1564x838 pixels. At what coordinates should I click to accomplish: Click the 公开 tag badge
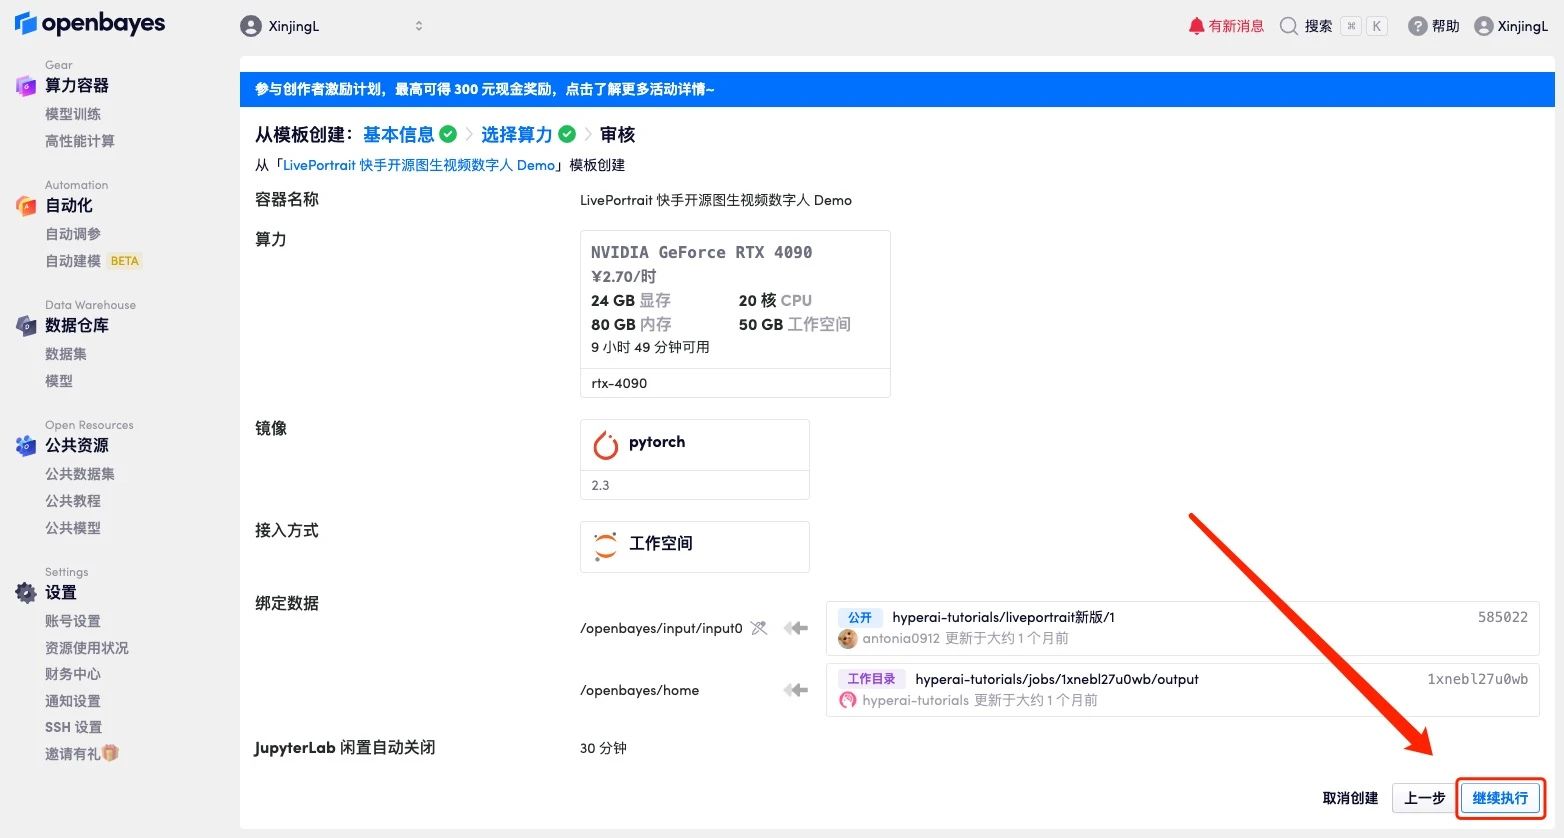pyautogui.click(x=860, y=617)
